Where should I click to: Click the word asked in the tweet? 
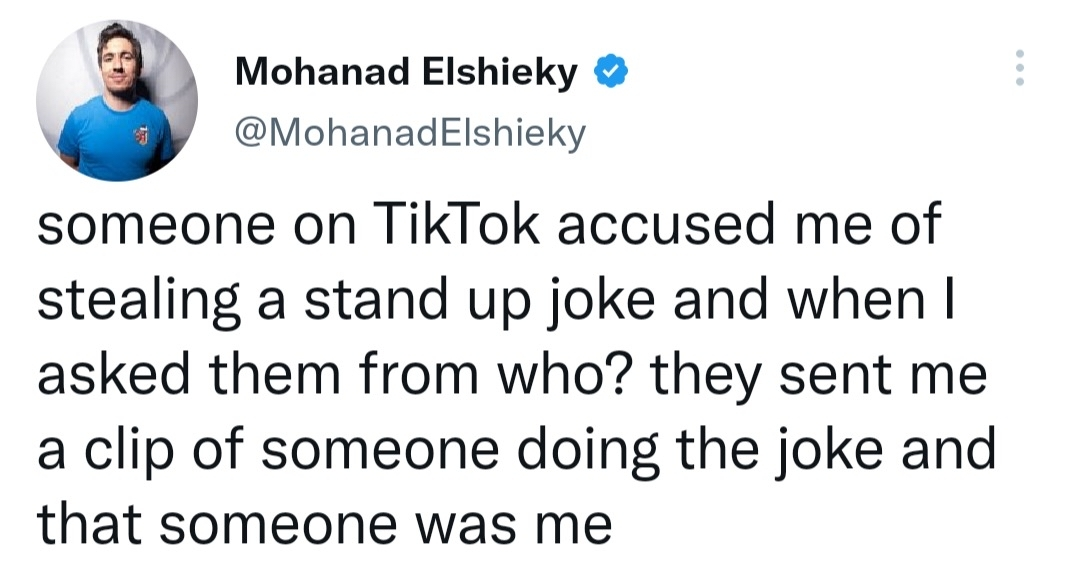[x=113, y=375]
